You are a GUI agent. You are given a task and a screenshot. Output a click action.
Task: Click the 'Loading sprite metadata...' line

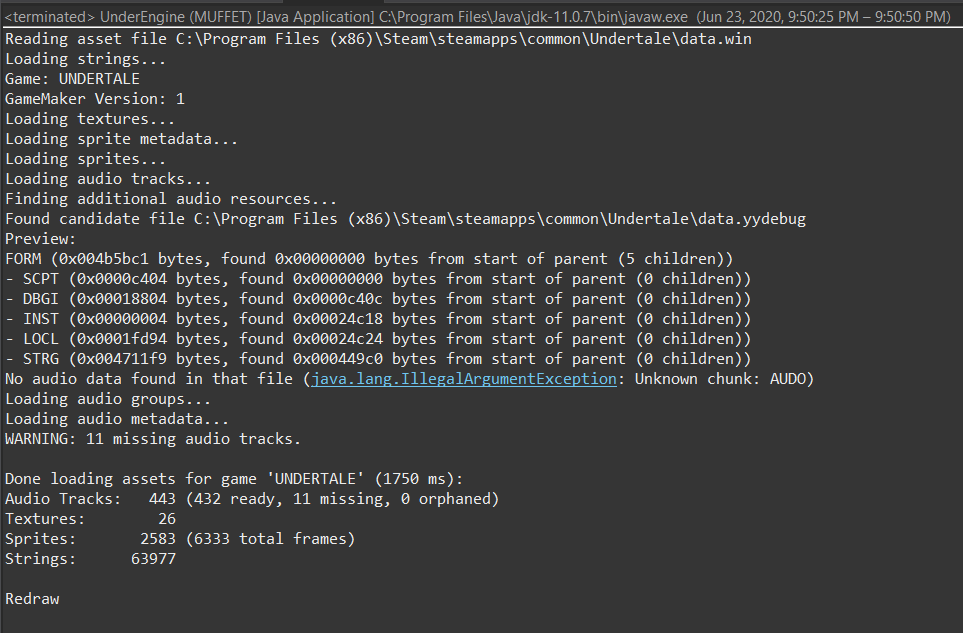[x=122, y=139]
